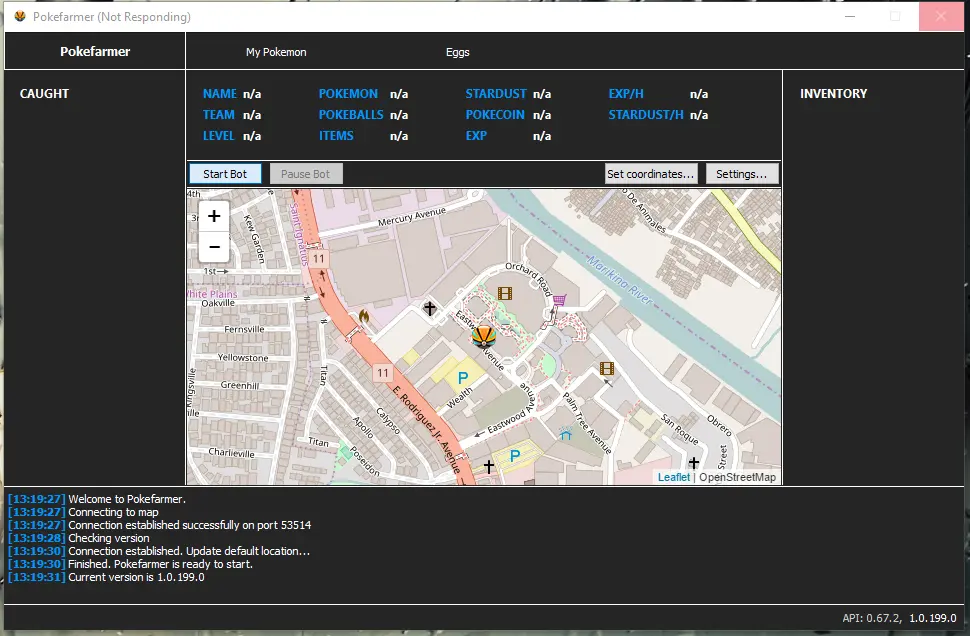Click the 'Pokefarmer is ready to start.' log line
Image resolution: width=970 pixels, height=636 pixels.
(161, 564)
